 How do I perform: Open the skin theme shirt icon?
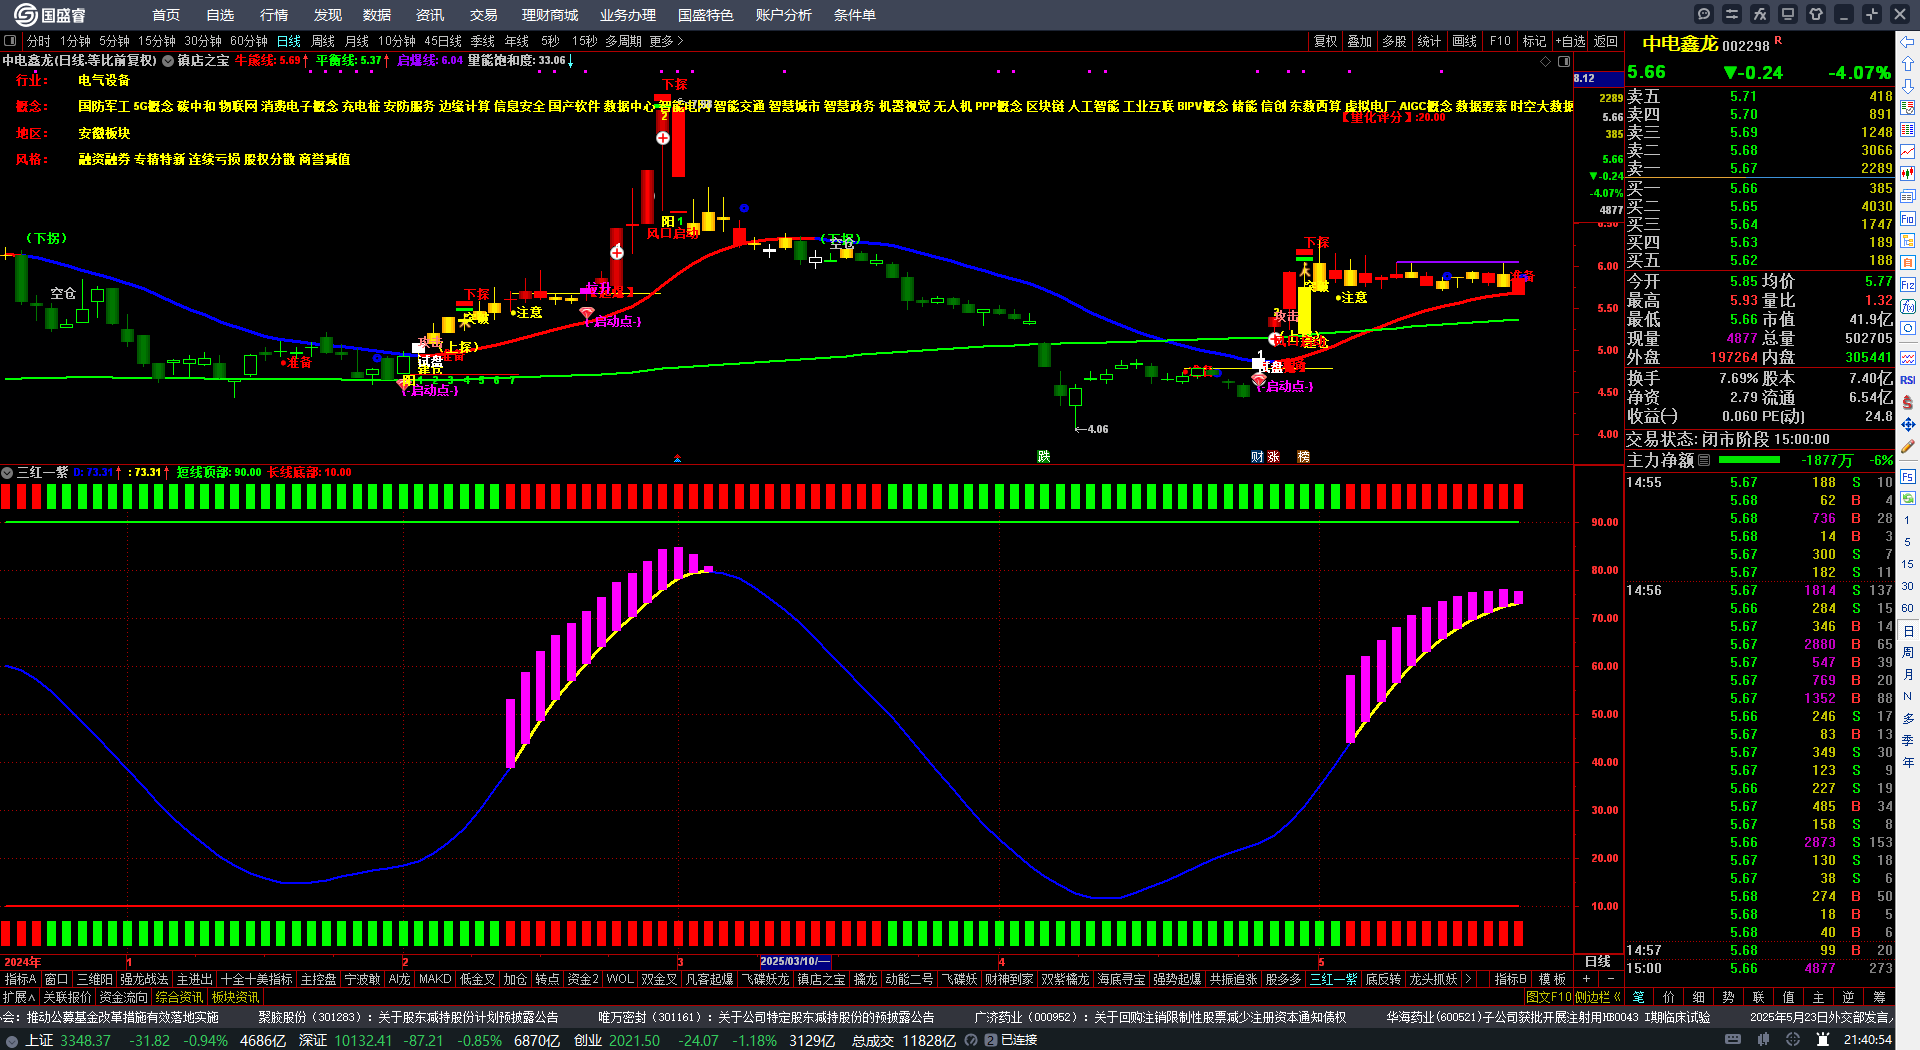point(1816,14)
